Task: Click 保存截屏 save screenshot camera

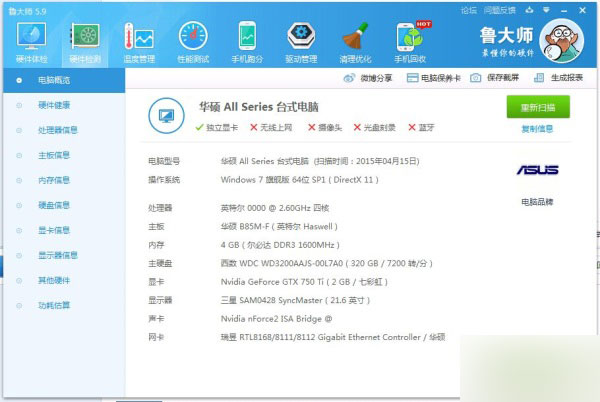Action: coord(494,78)
